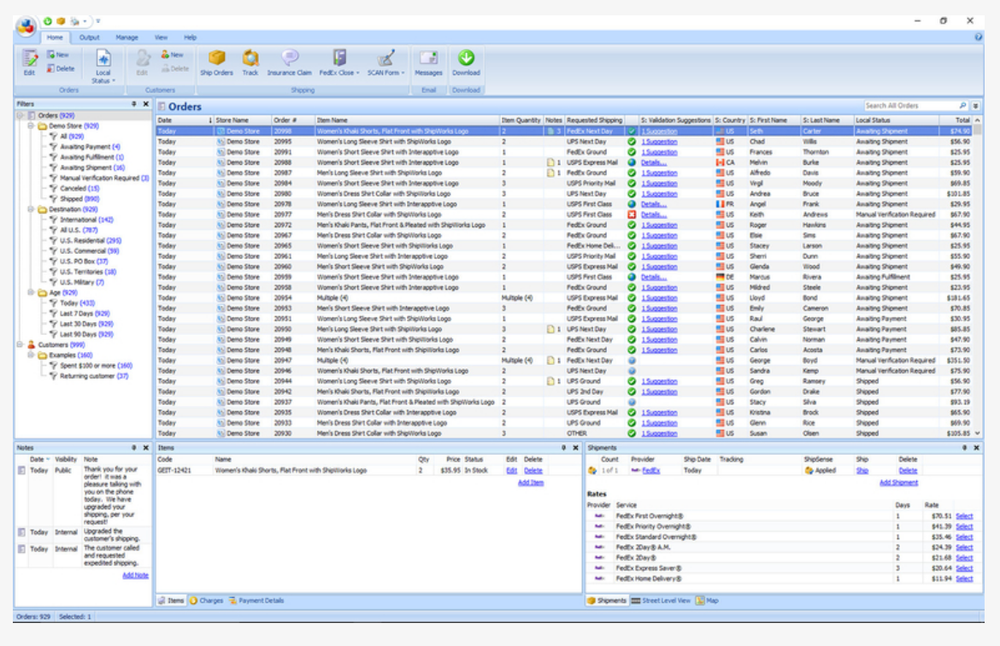Open the SCAN Form dropdown
The image size is (1000, 646).
tap(386, 62)
